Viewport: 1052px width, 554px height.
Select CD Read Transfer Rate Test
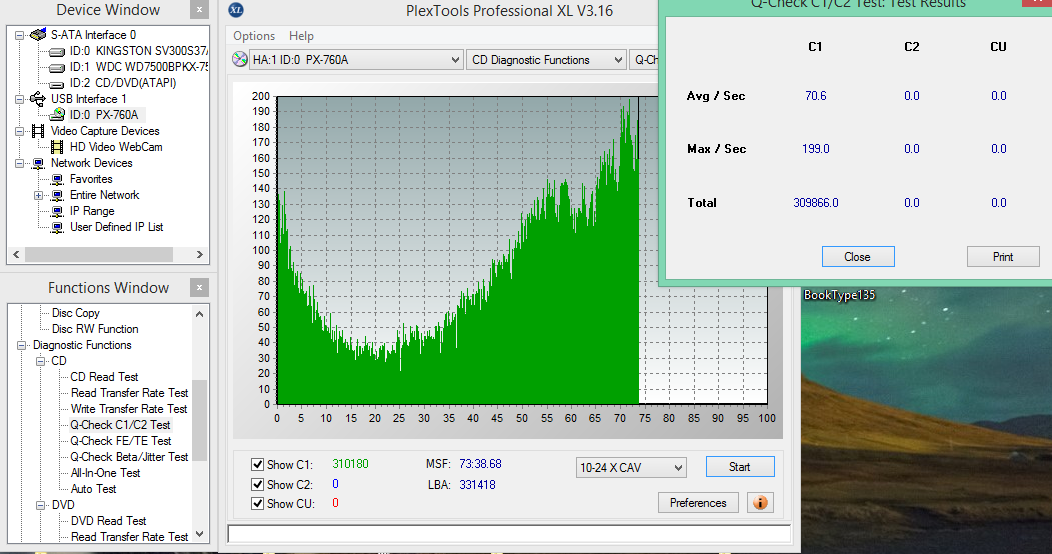[129, 393]
